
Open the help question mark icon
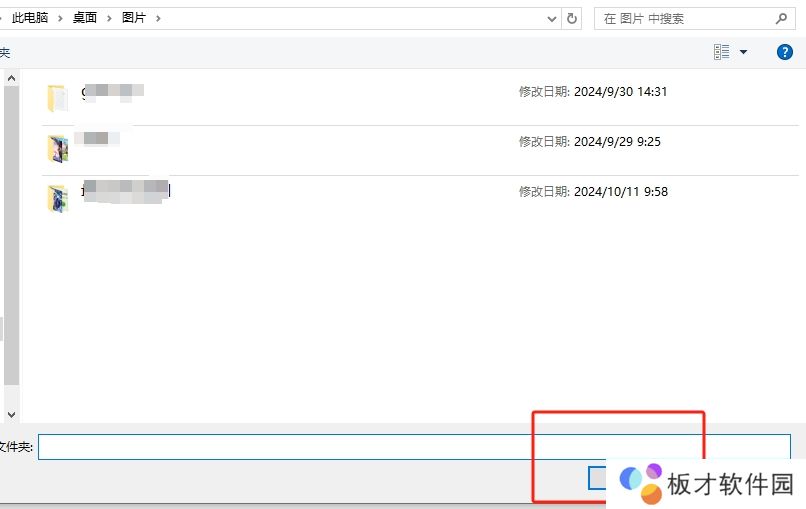coord(785,52)
